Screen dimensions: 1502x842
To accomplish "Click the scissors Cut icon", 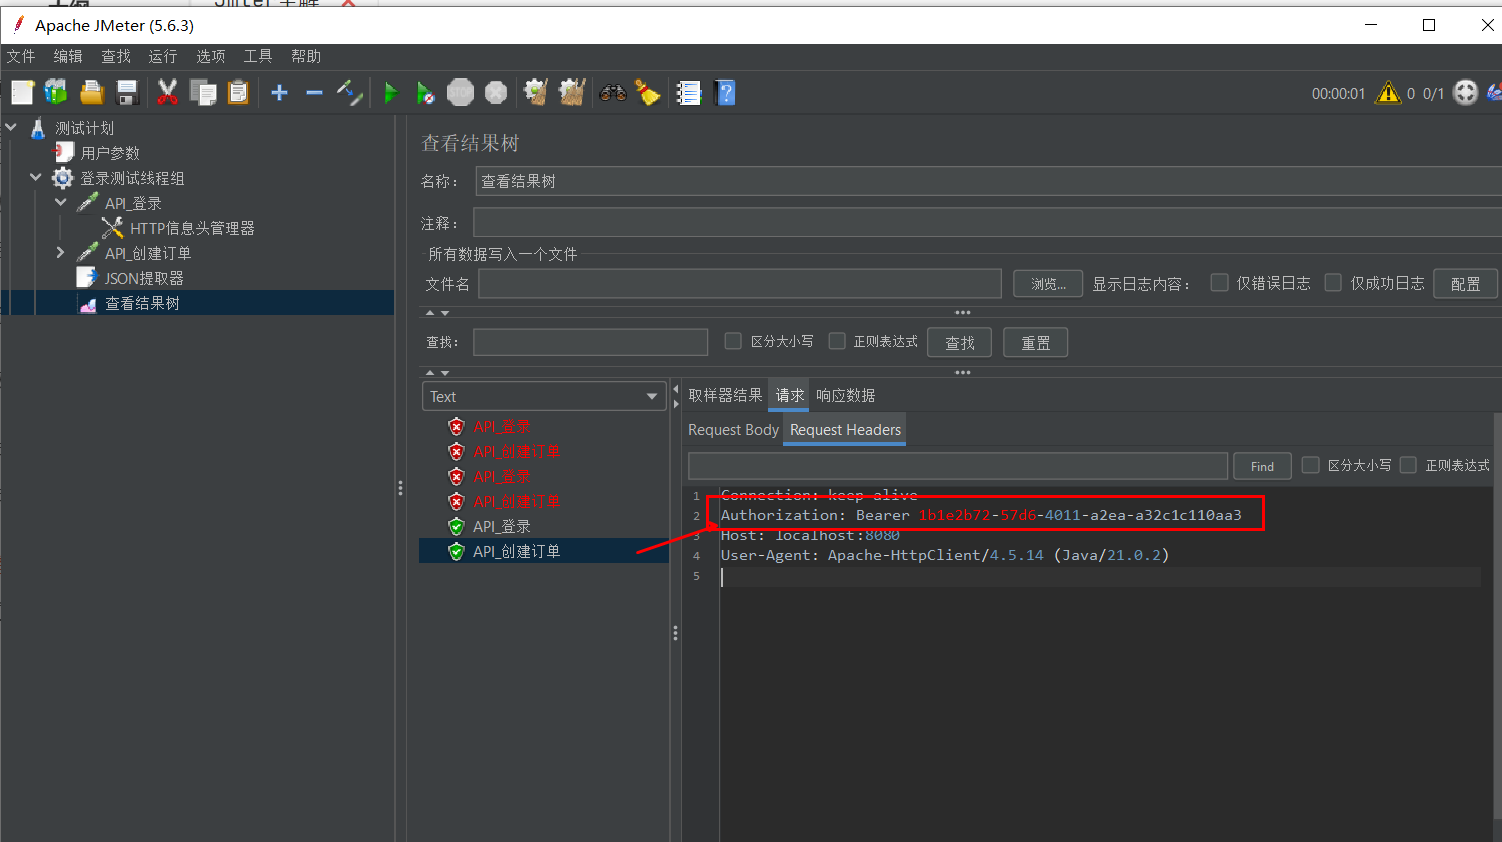I will point(167,93).
